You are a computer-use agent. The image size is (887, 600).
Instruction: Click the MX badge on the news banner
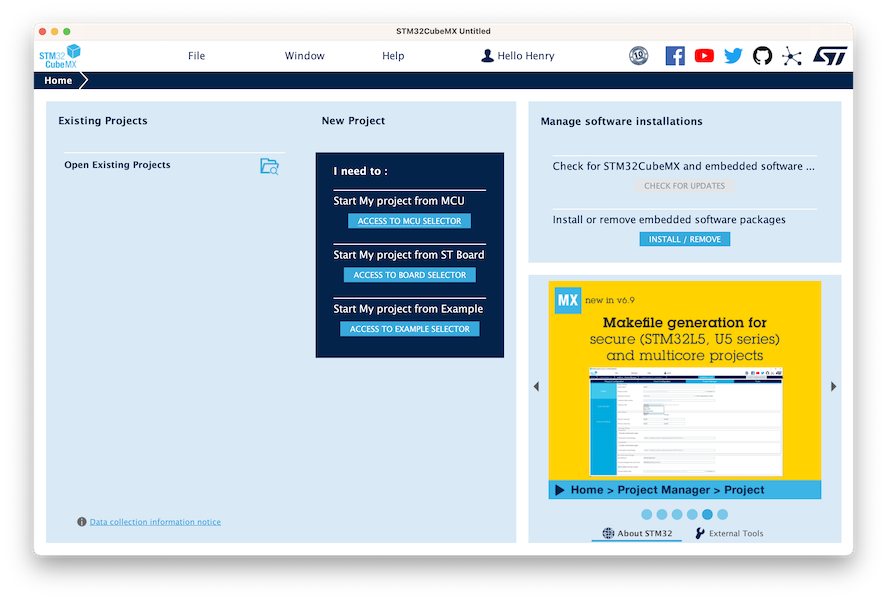tap(567, 300)
